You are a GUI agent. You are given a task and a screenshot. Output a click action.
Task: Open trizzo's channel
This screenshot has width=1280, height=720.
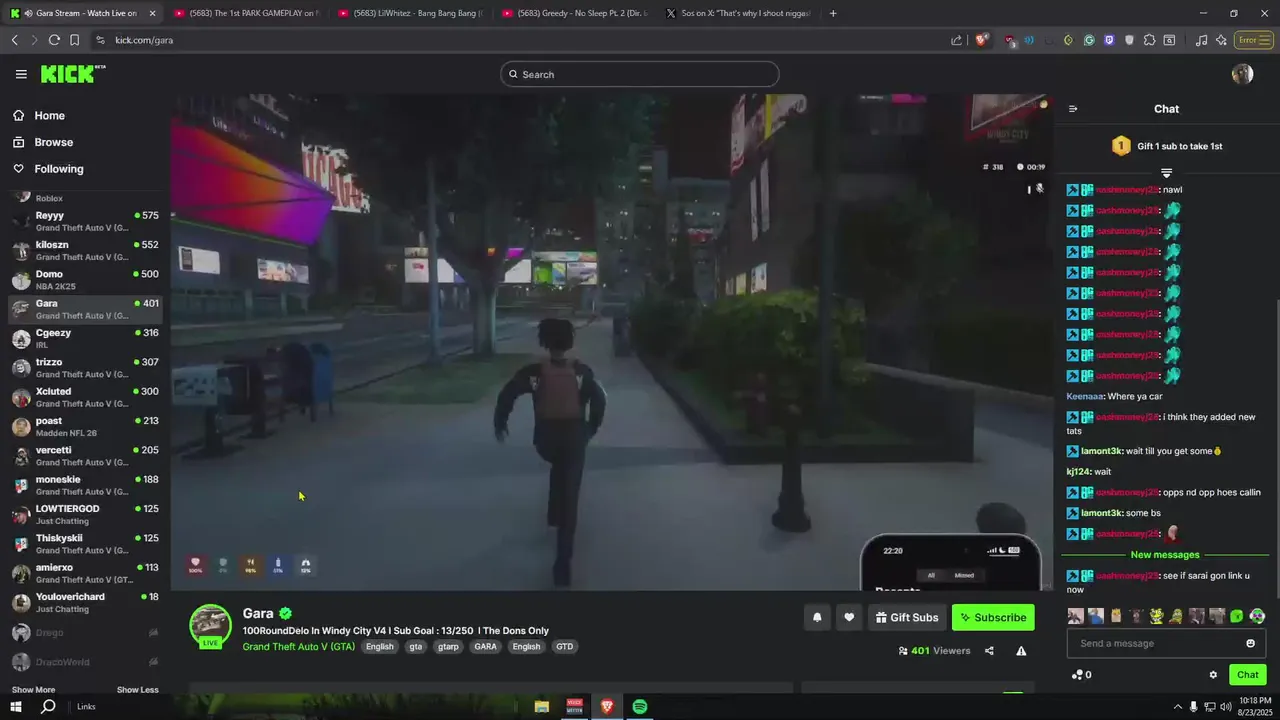tap(85, 368)
